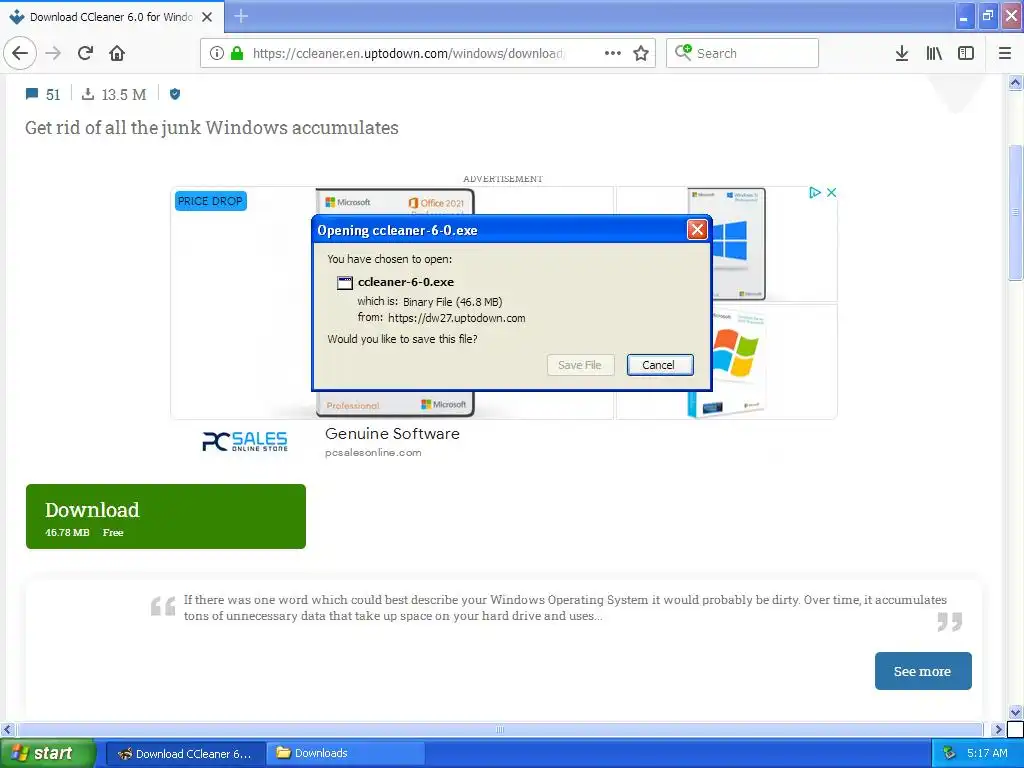Click the Genuine Software ad title

[x=392, y=434]
